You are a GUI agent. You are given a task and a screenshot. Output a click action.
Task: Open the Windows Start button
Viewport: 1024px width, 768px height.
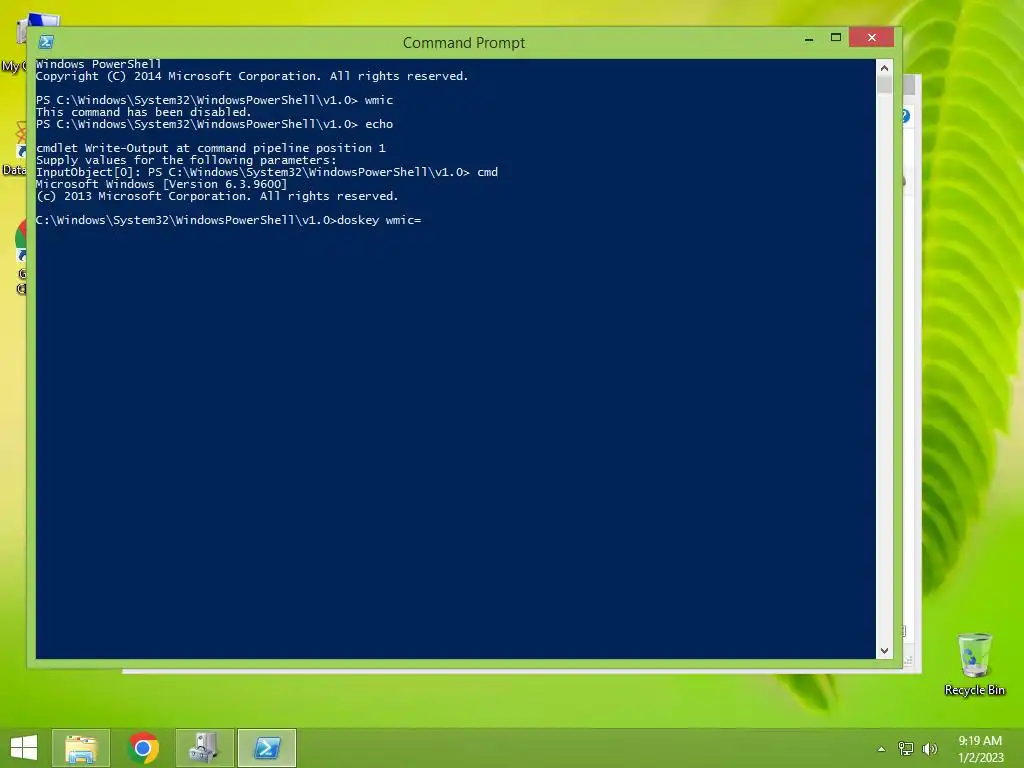24,748
